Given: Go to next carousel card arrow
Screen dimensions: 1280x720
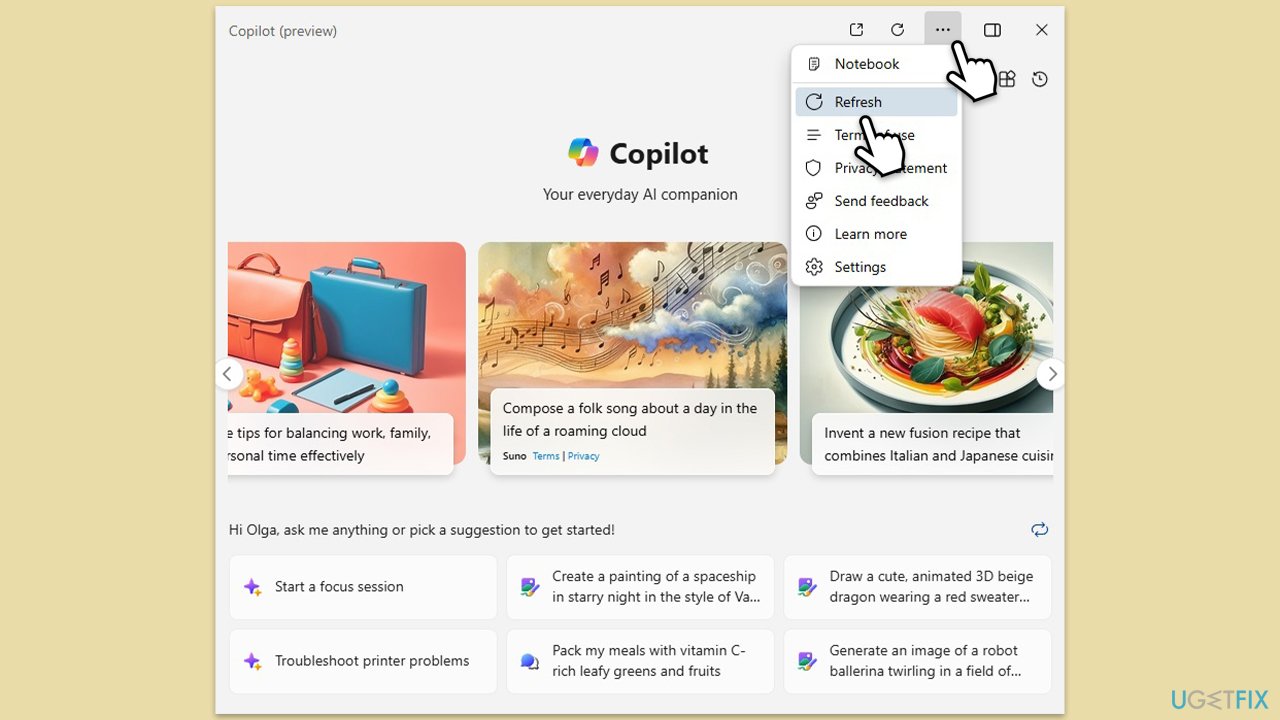Looking at the screenshot, I should (1051, 375).
